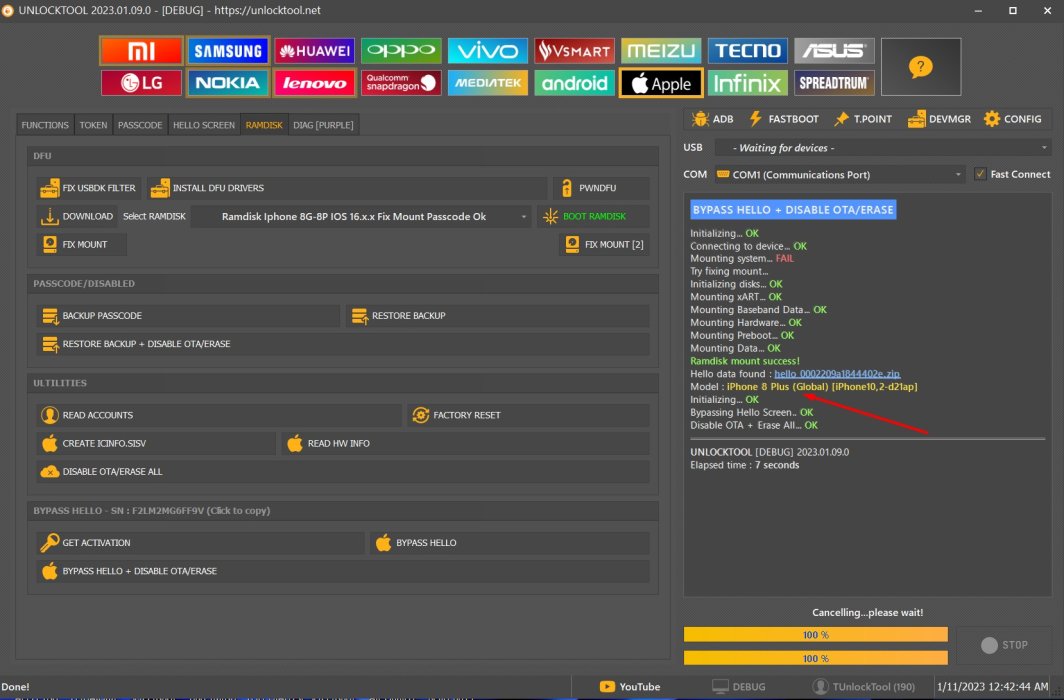Viewport: 1064px width, 700px height.
Task: Click the DOWNLOAD ramdisk button
Action: 77,216
